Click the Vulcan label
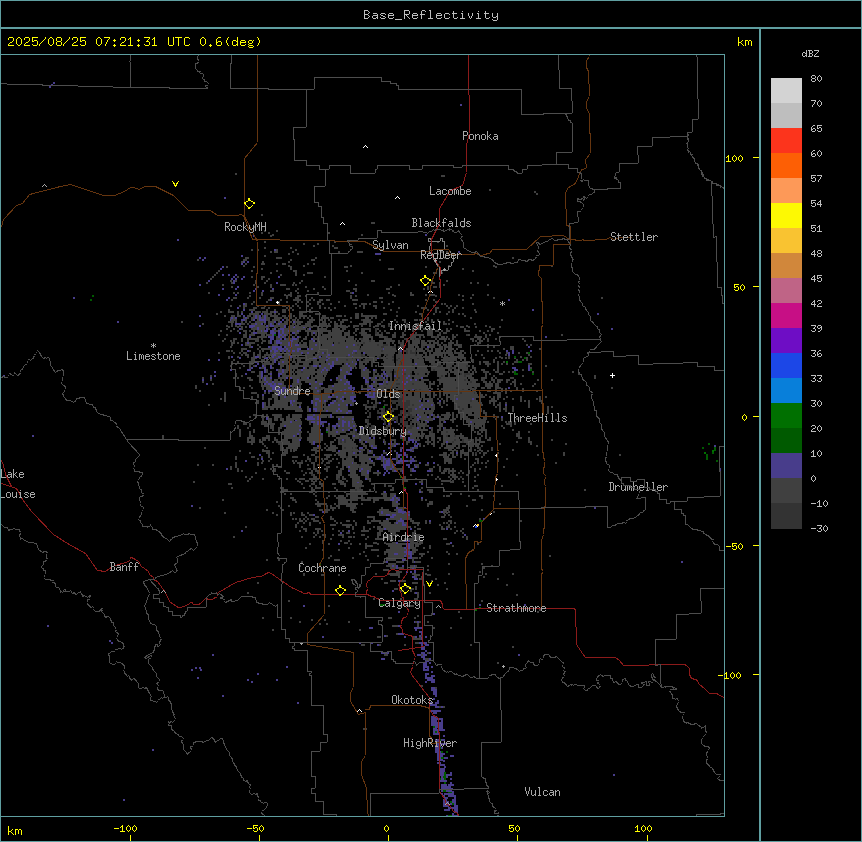The width and height of the screenshot is (862, 842). tap(543, 792)
